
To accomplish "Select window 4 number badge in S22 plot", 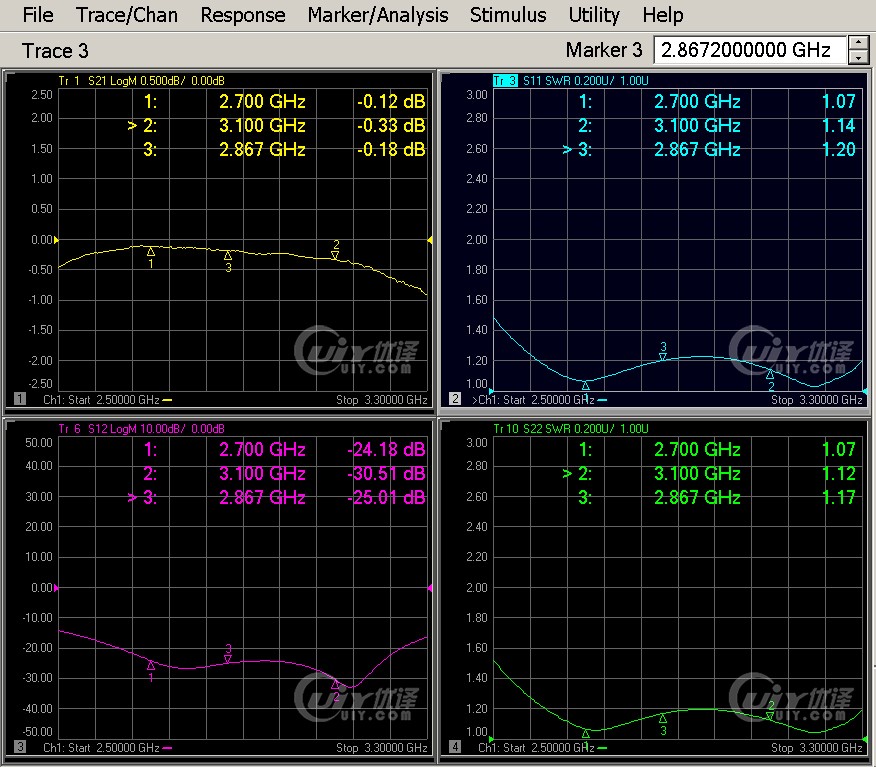I will click(455, 747).
